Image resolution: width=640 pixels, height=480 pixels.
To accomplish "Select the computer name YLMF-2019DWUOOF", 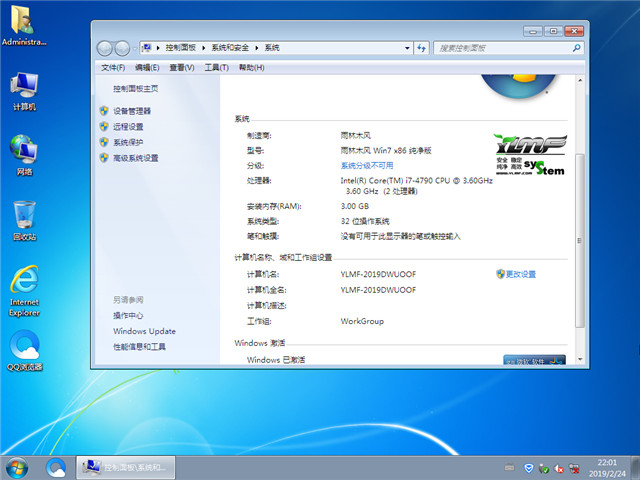I will 378,274.
